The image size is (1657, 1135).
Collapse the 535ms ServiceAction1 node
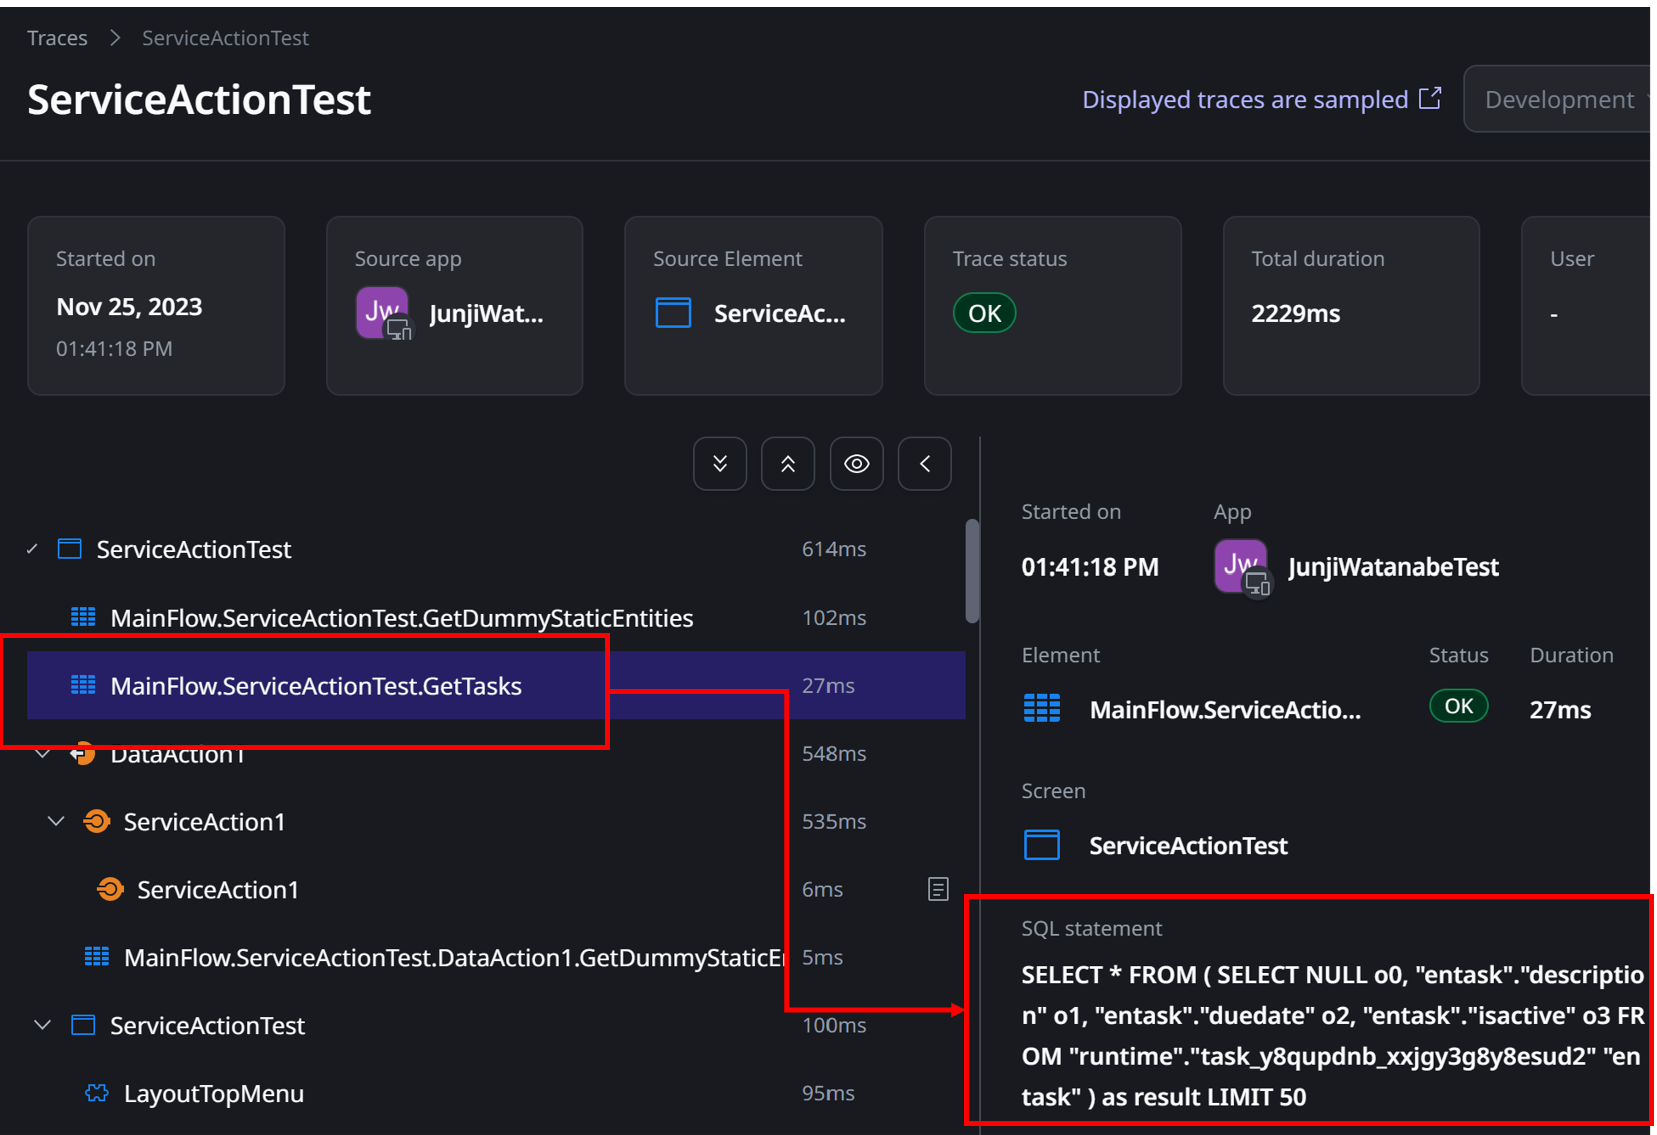click(56, 821)
